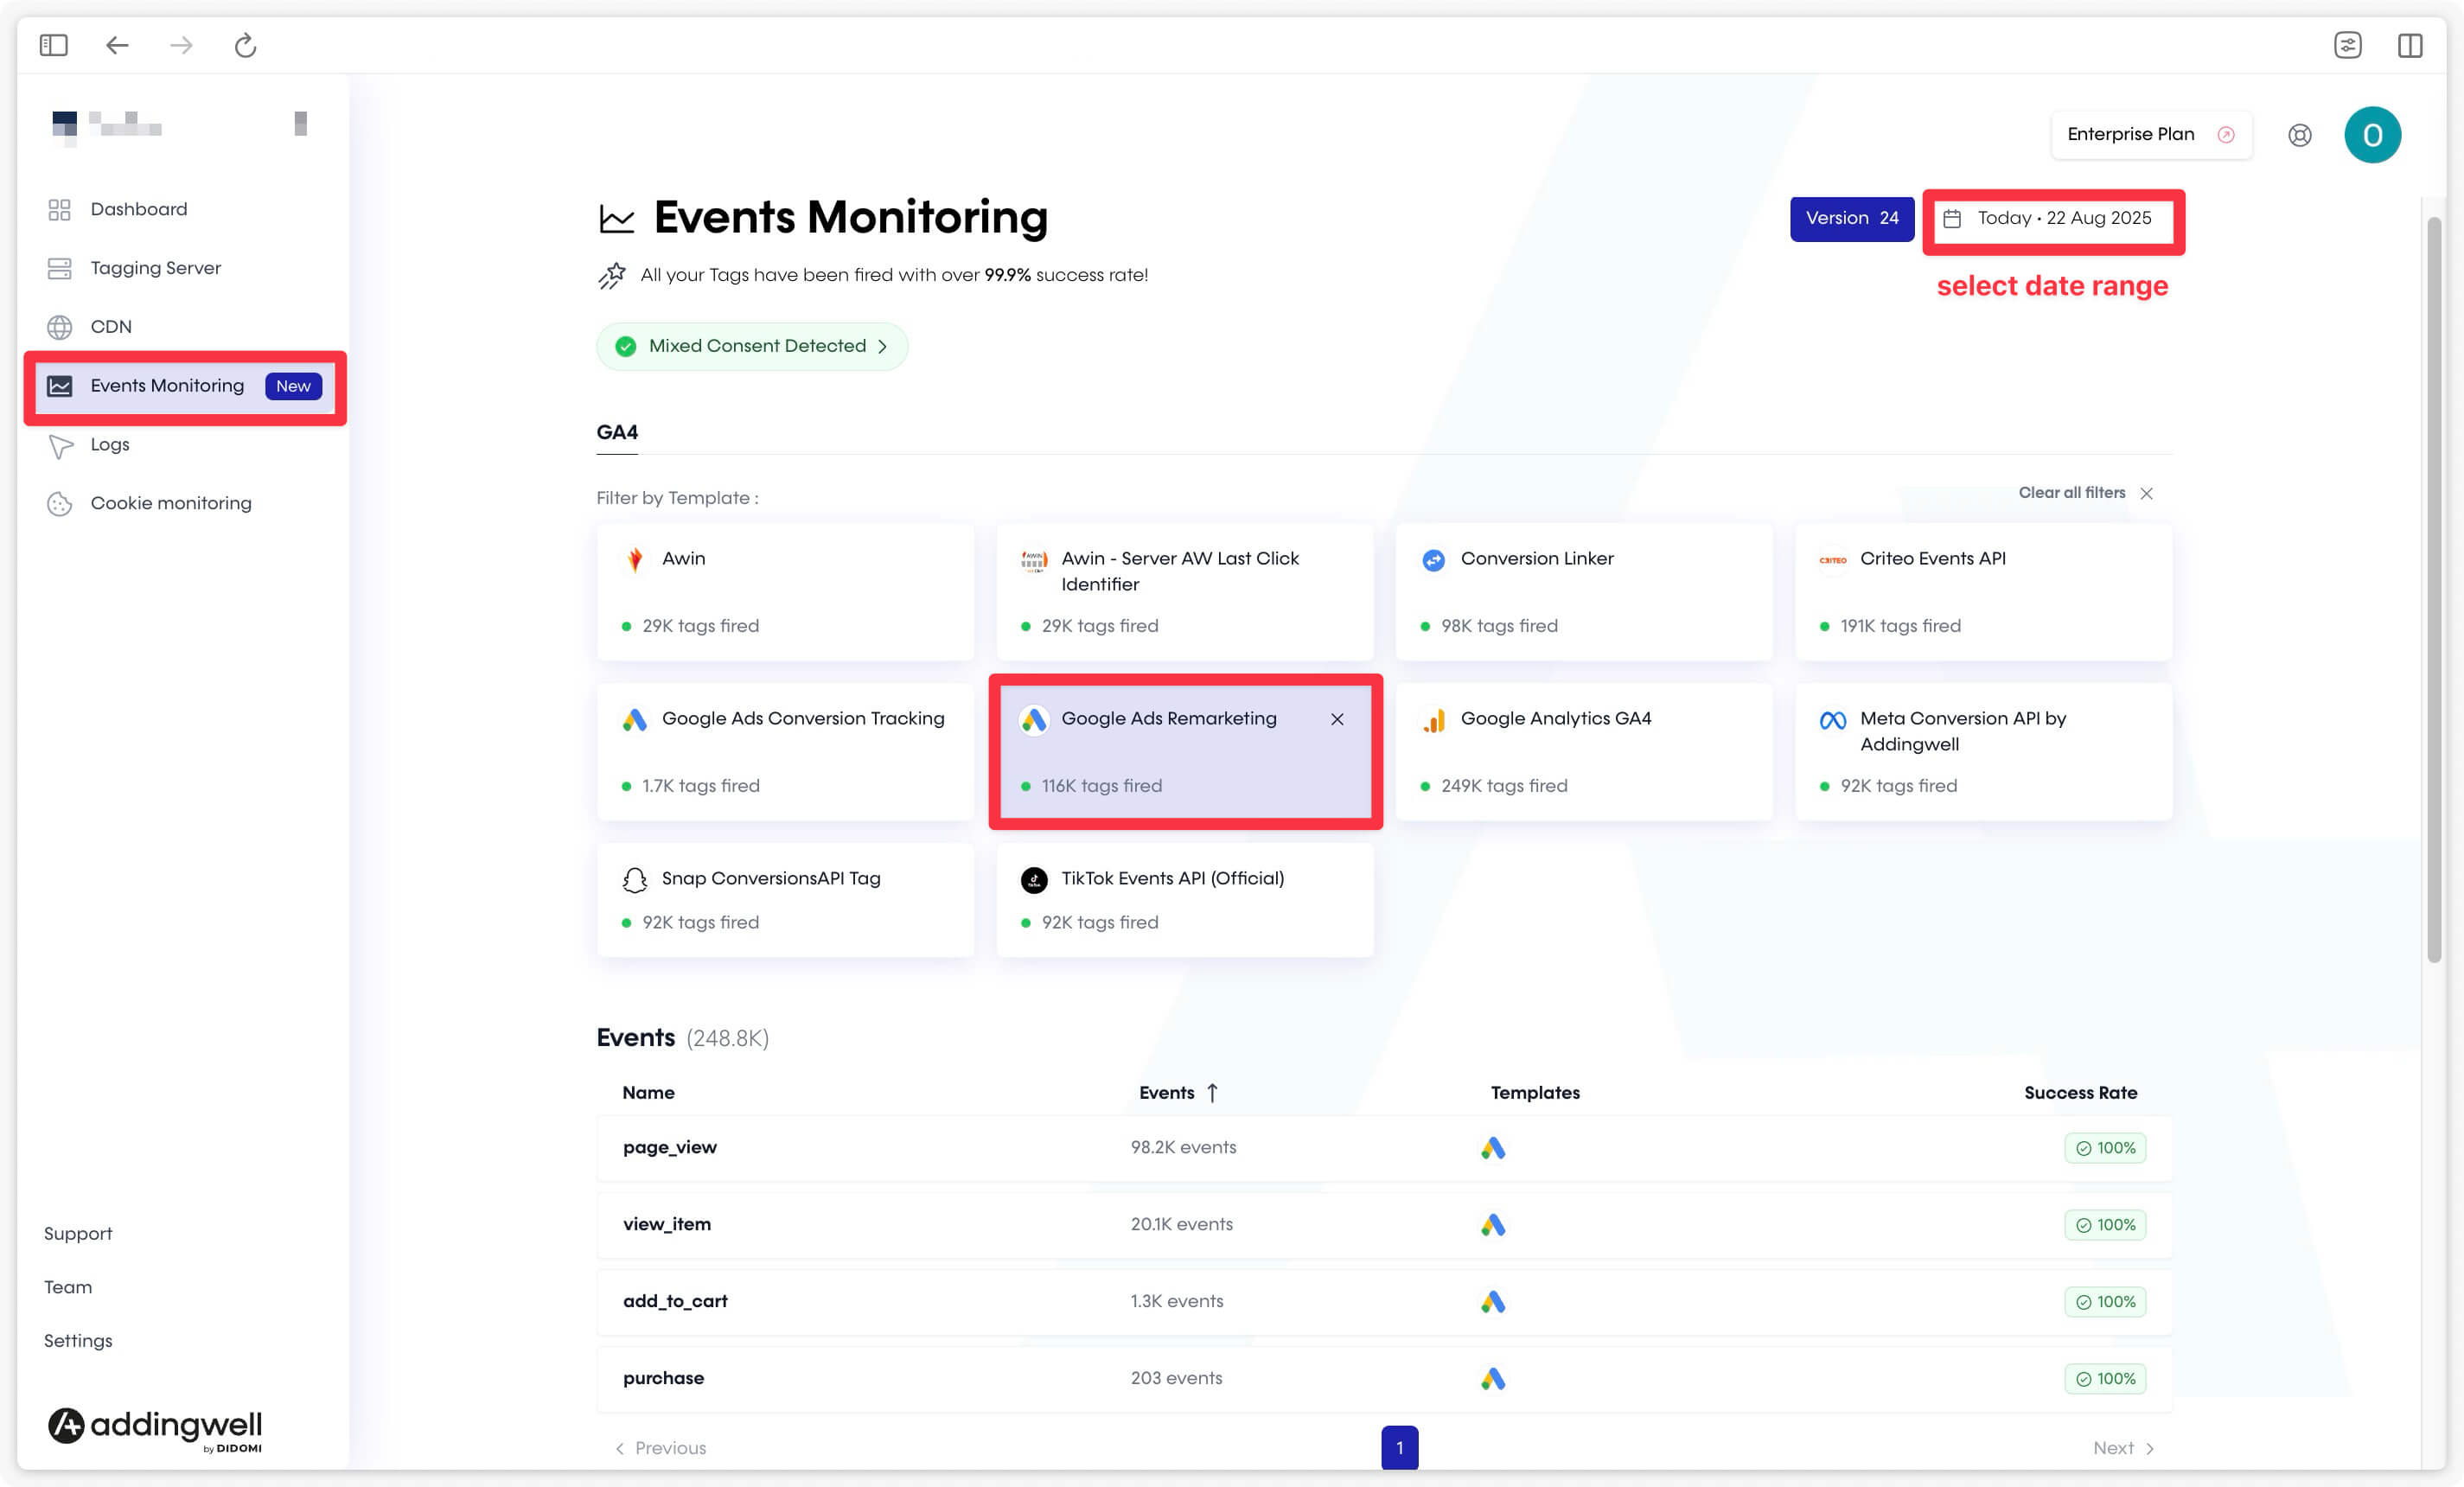Click the Google Analytics bar chart icon

click(1433, 720)
